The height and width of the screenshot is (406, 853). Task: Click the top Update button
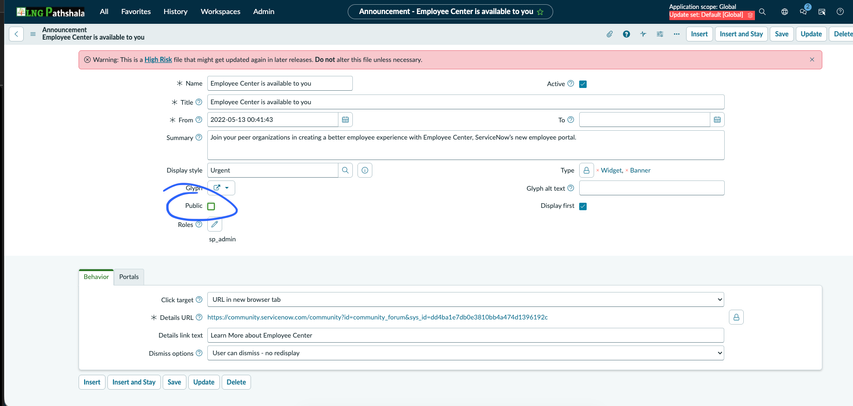811,34
